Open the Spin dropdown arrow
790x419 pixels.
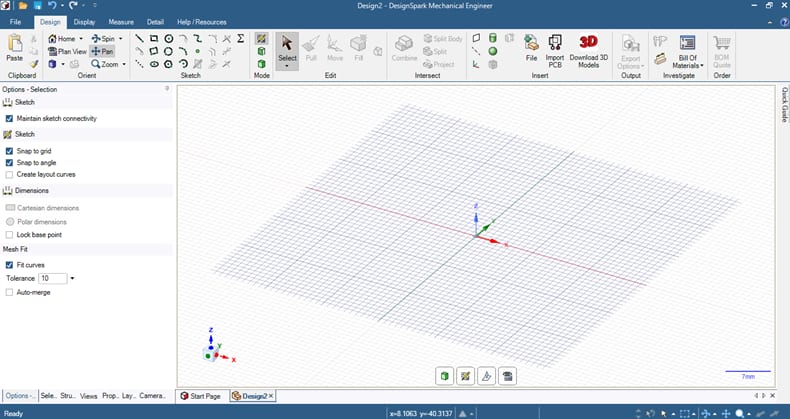tap(120, 39)
